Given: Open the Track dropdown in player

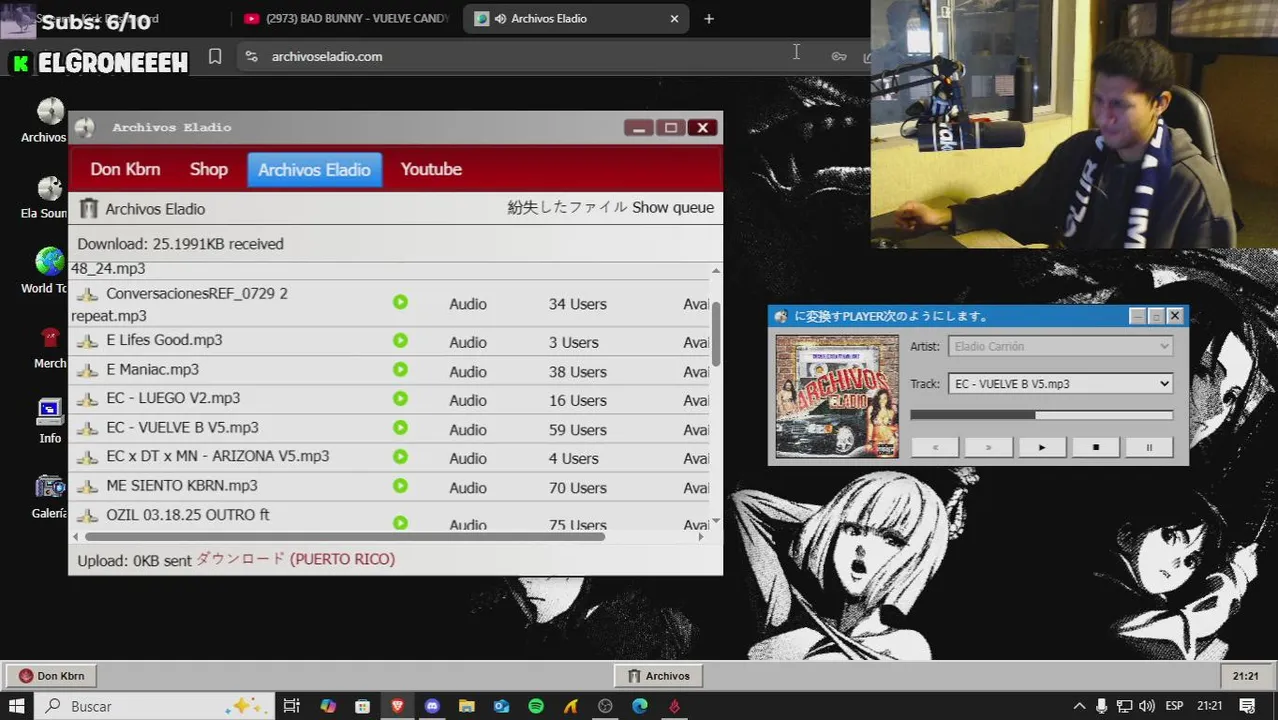Looking at the screenshot, I should point(1060,384).
